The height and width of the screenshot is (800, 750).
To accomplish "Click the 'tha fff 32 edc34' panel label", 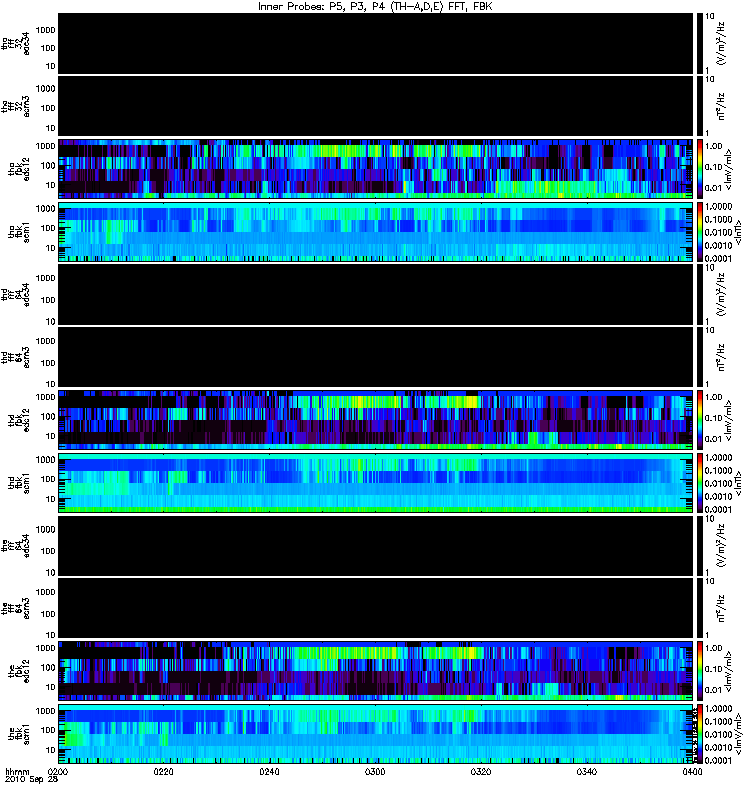I will coord(16,44).
